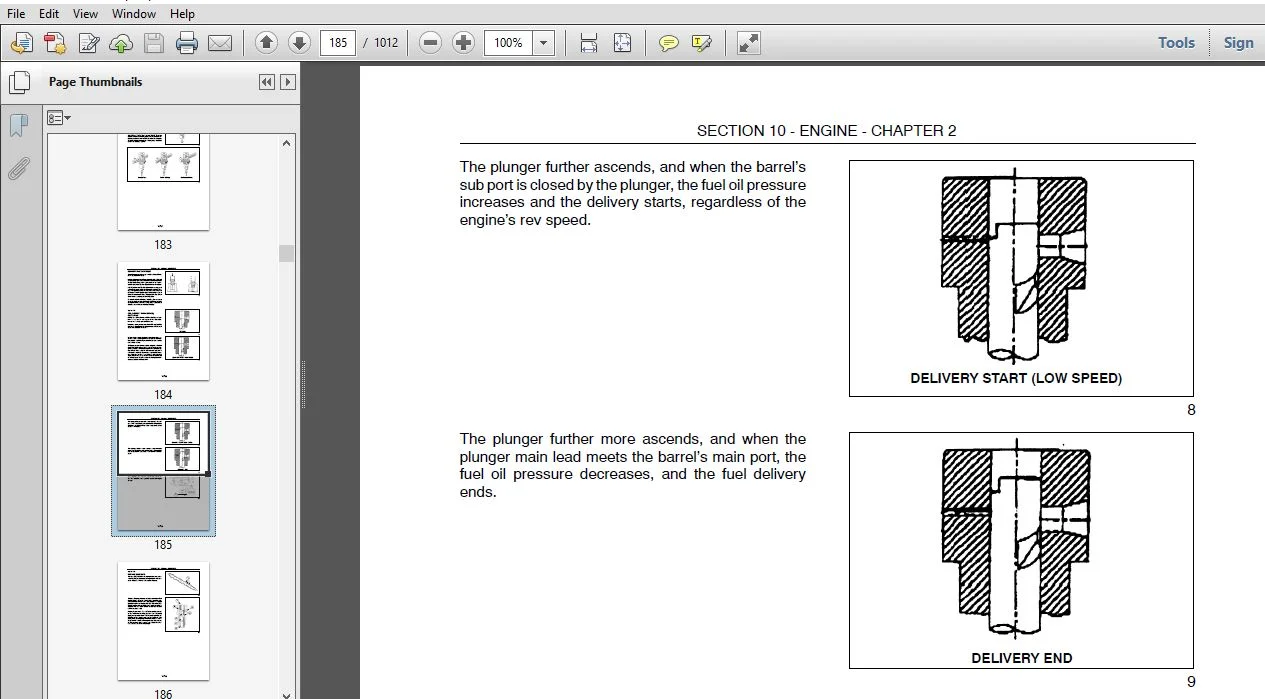Viewport: 1265px width, 699px height.
Task: Toggle the Bookmarks panel icon
Action: click(x=18, y=126)
